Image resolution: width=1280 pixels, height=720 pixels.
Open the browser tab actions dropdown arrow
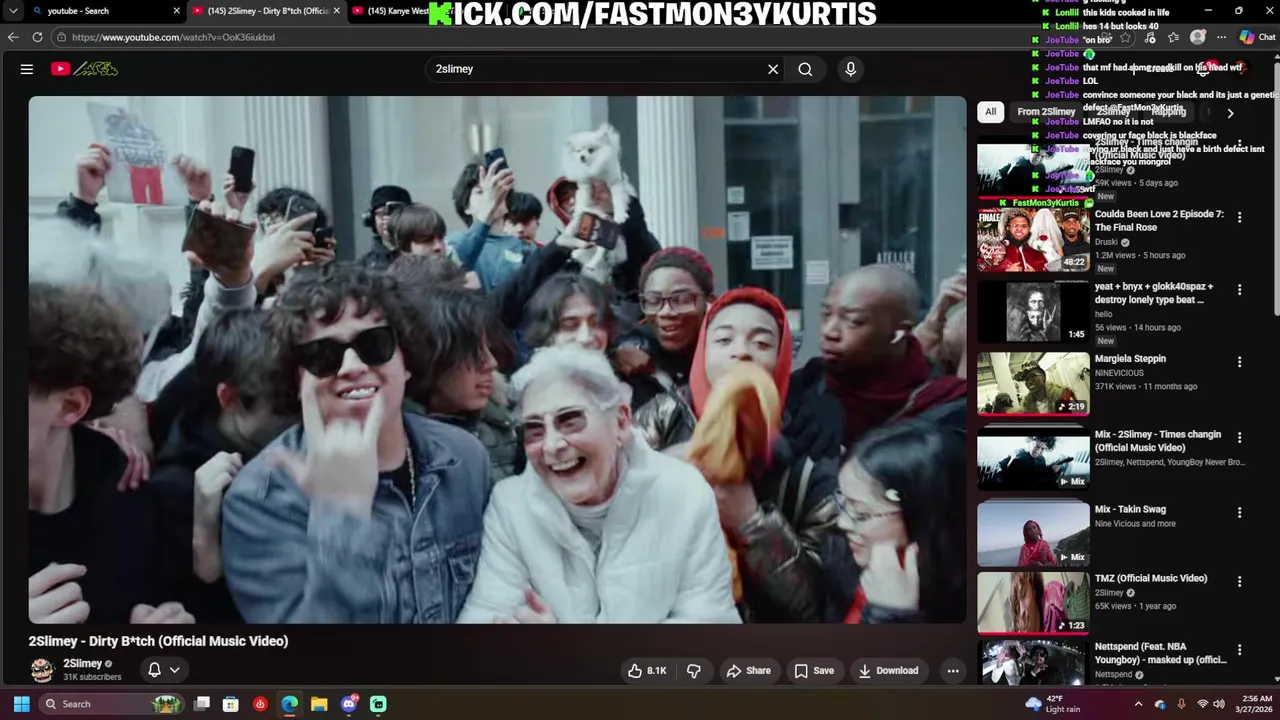point(13,11)
